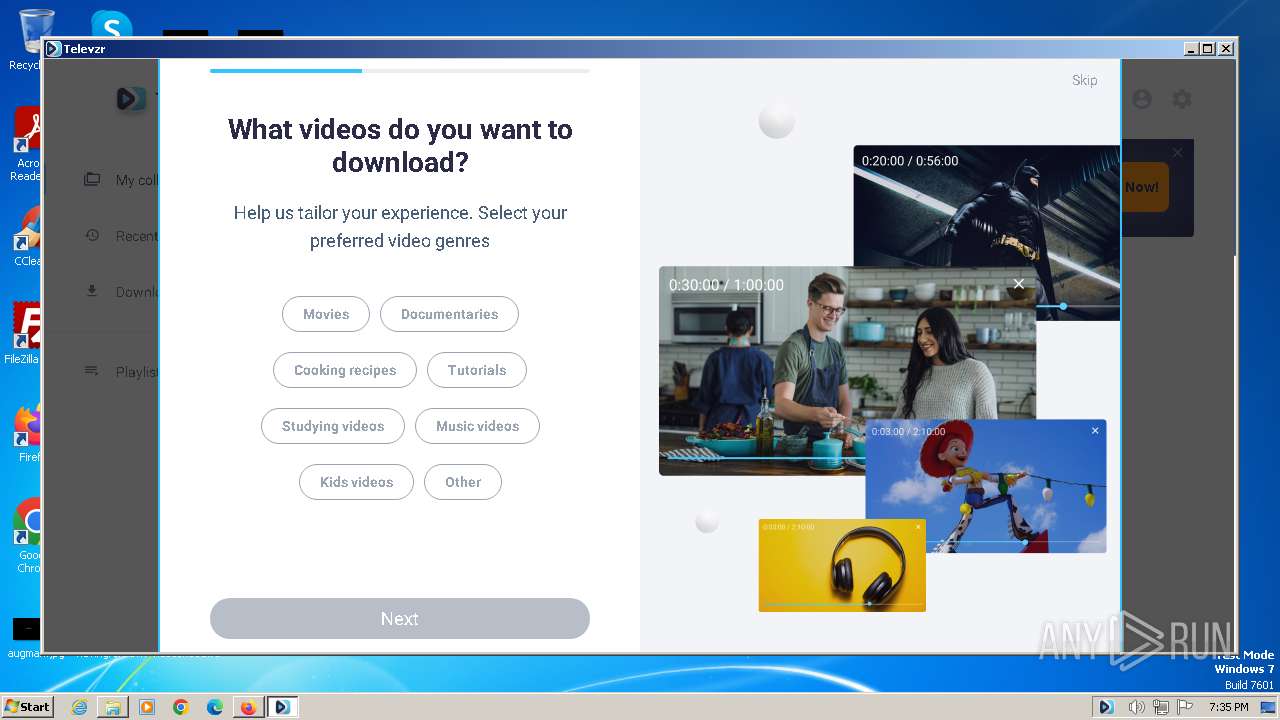Launch Internet Explorer from the taskbar
This screenshot has width=1280, height=720.
[79, 707]
